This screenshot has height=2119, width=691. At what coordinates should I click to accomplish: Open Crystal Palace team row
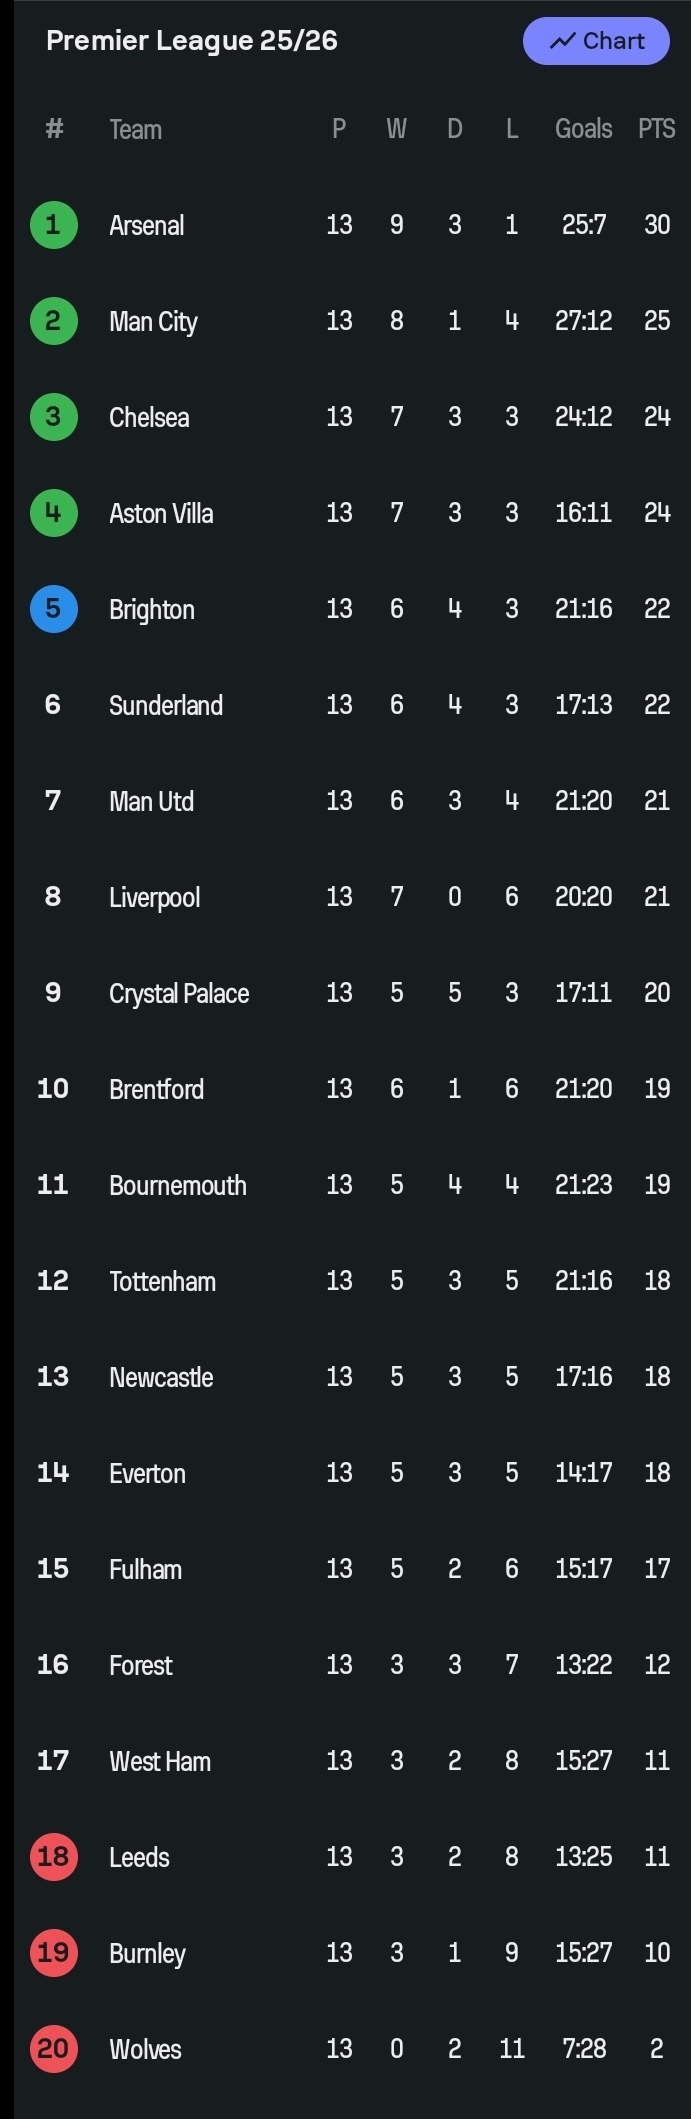click(179, 993)
